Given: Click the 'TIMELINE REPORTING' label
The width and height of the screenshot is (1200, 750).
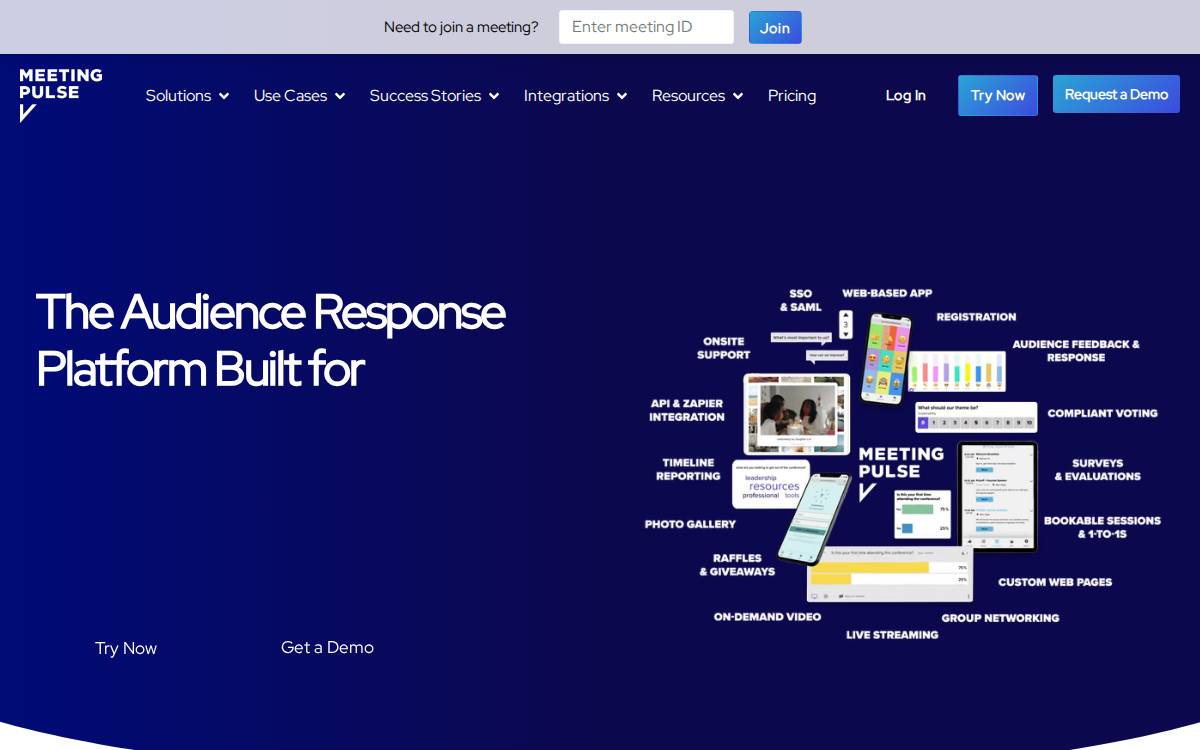Looking at the screenshot, I should click(x=688, y=470).
